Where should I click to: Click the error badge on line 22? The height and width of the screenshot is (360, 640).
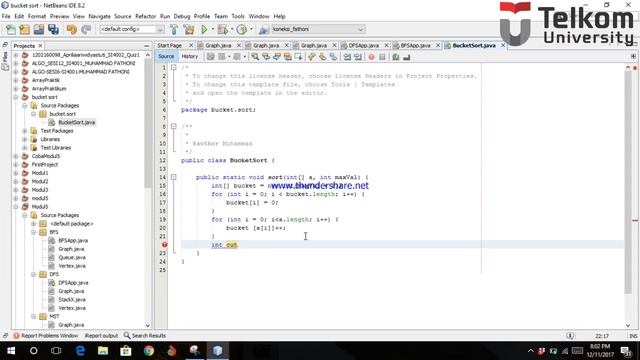tap(164, 245)
